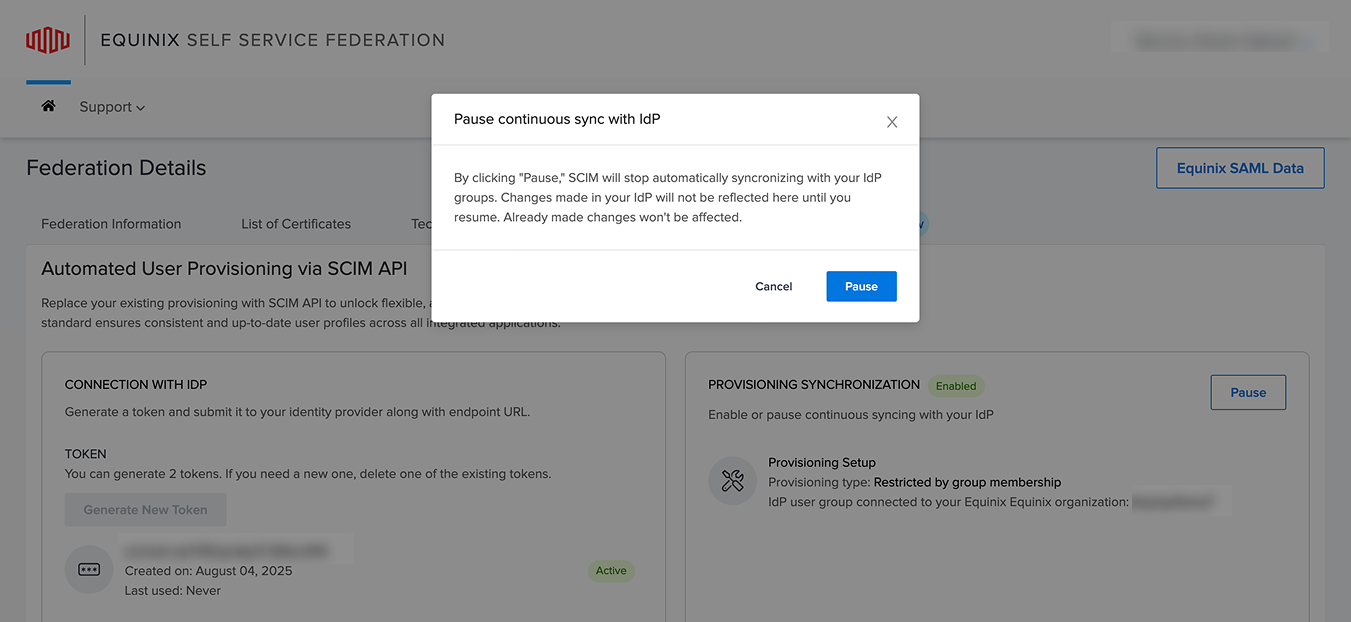
Task: Cancel the pause sync dialog
Action: 774,286
